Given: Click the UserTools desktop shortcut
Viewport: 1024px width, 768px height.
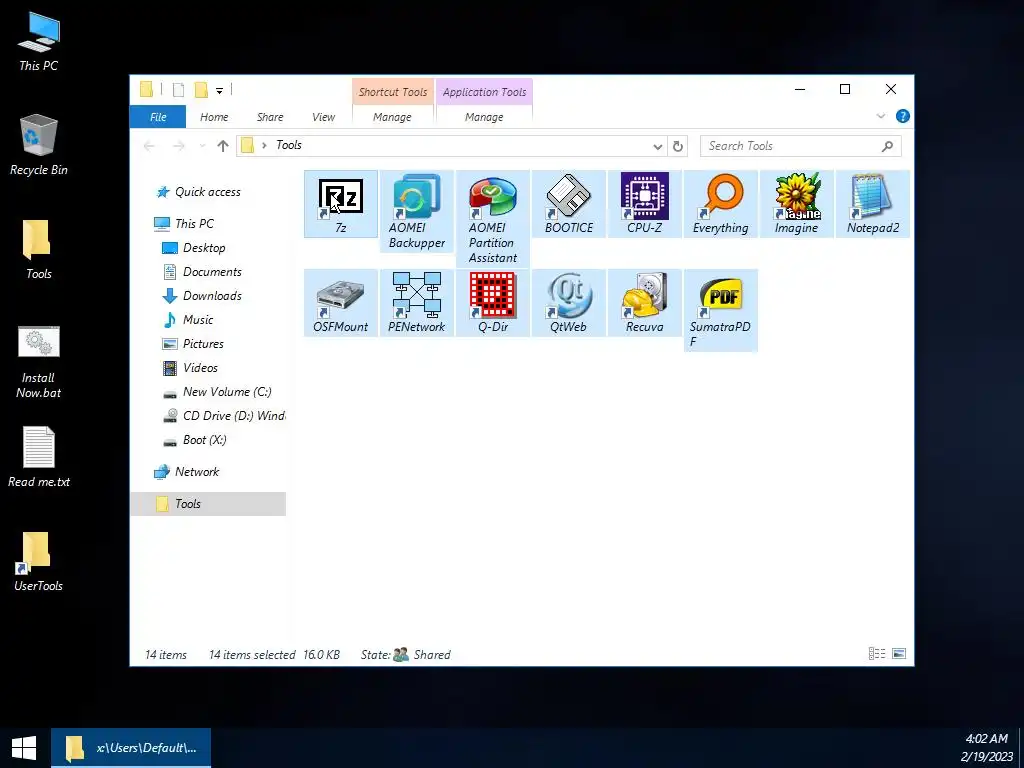Looking at the screenshot, I should (39, 562).
